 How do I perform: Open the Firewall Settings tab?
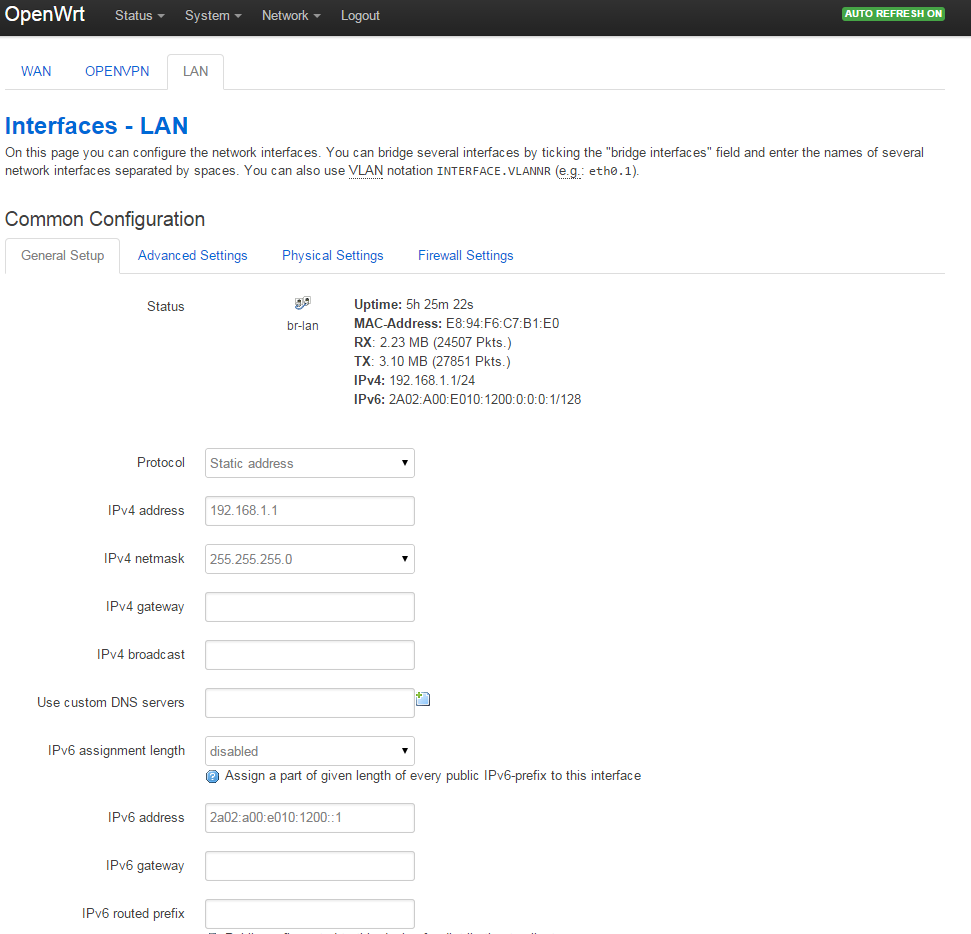(465, 256)
